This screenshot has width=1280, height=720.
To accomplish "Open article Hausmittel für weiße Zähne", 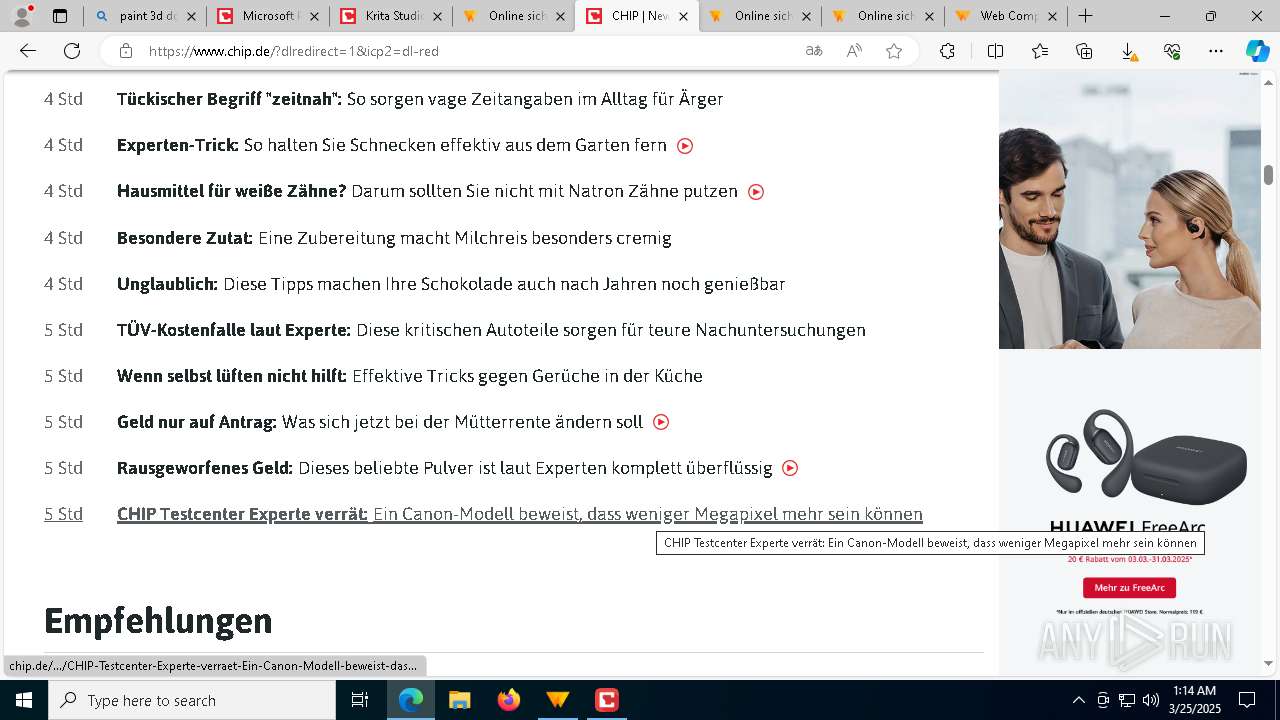I will 427,191.
